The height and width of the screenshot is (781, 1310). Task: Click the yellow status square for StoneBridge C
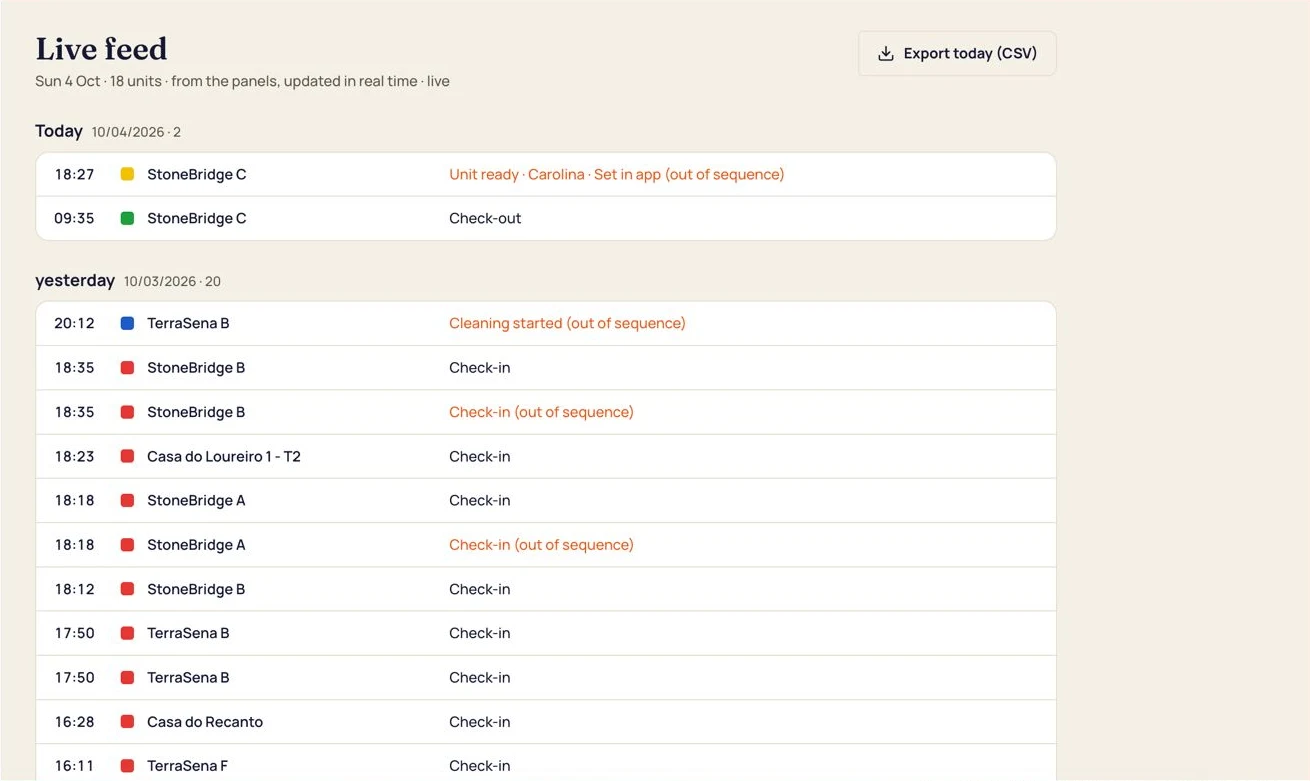click(x=127, y=174)
